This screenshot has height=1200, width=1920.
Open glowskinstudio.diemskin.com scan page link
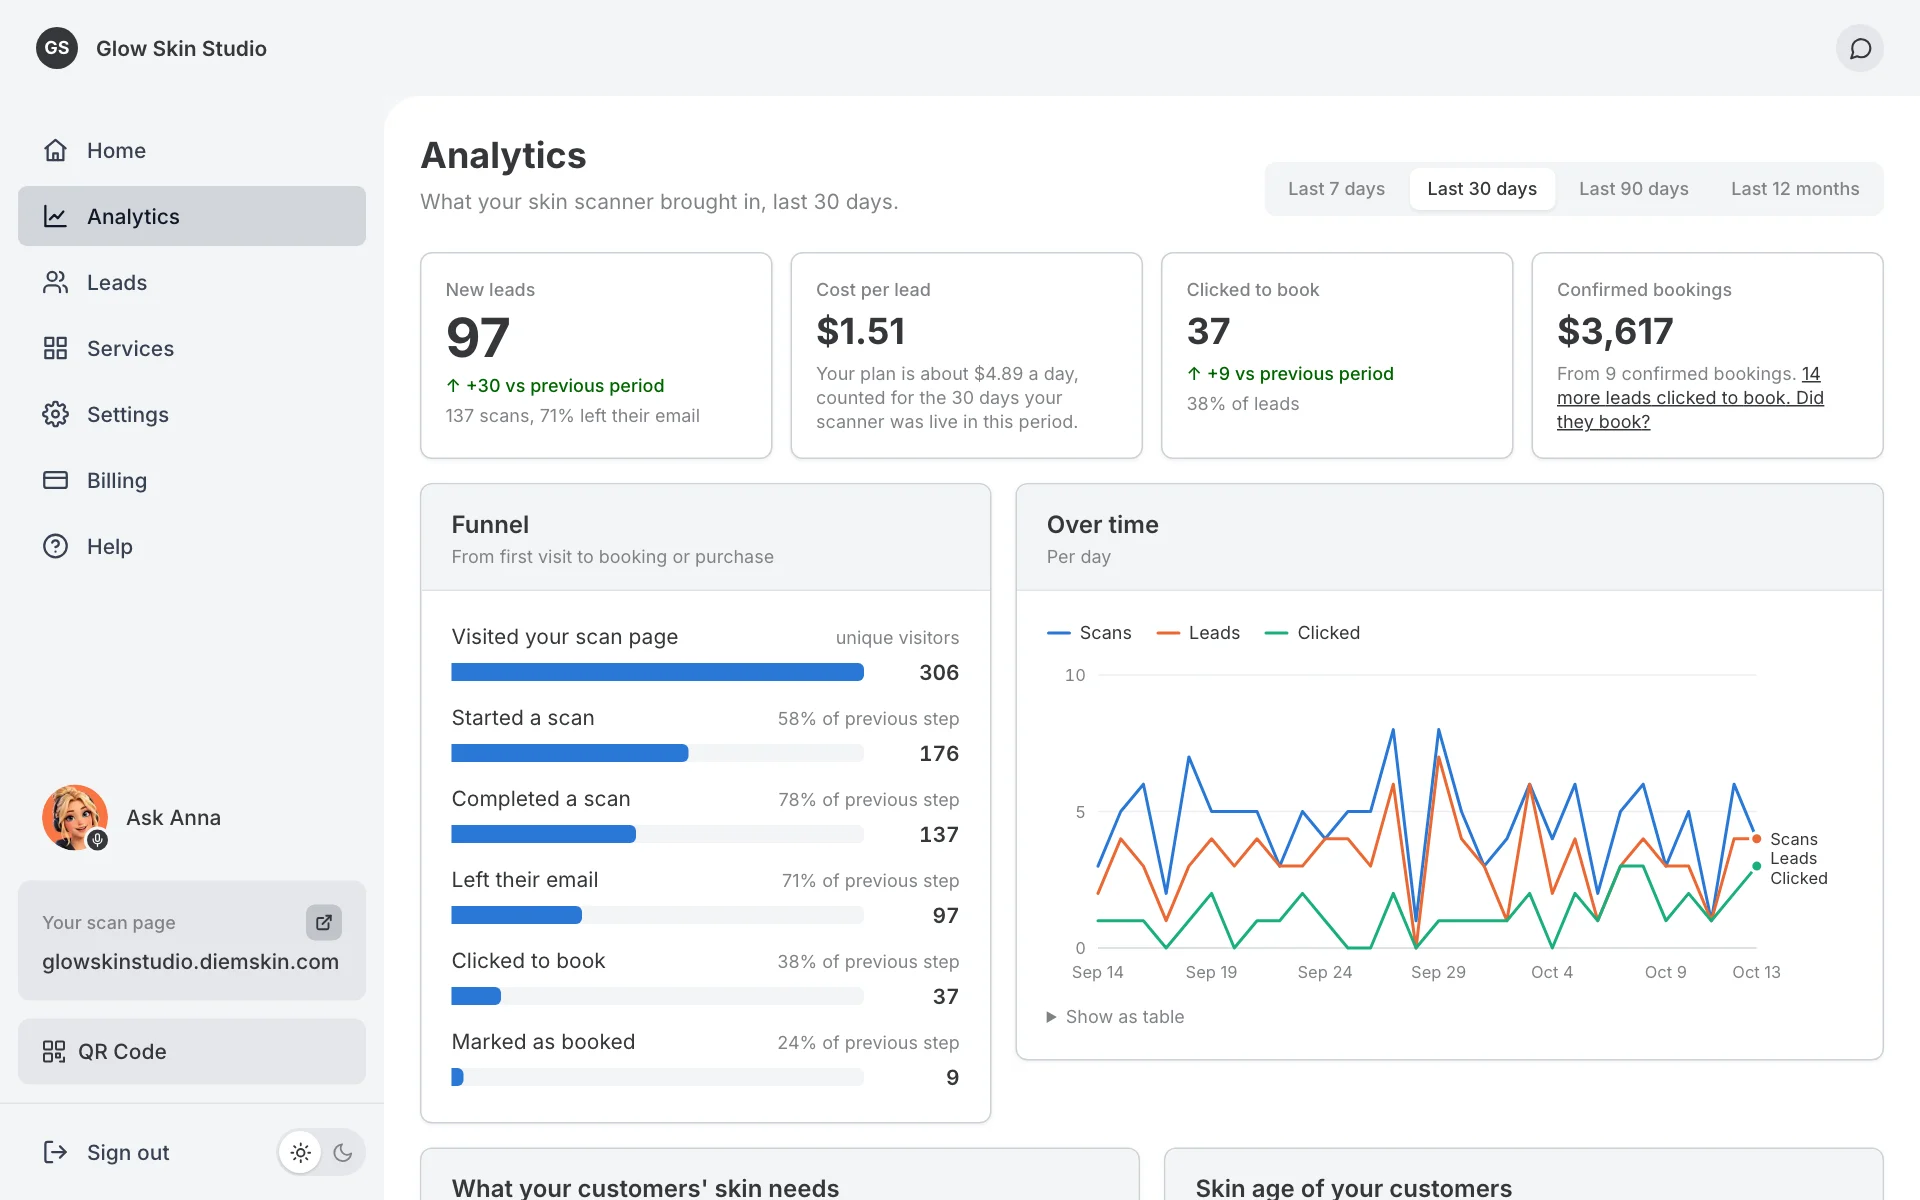click(x=190, y=961)
